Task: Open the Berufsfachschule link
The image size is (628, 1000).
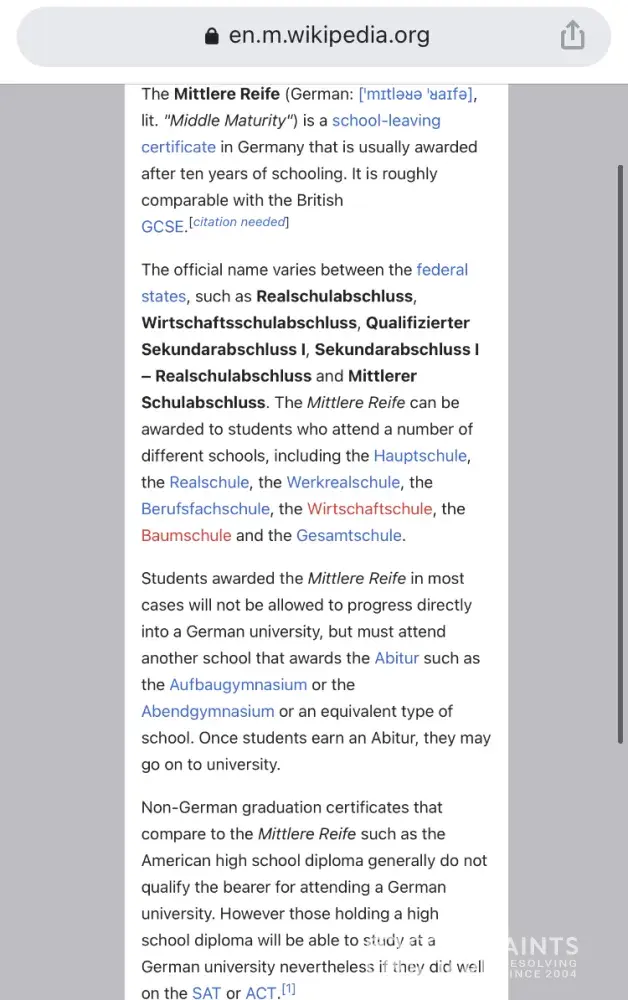Action: (x=205, y=509)
